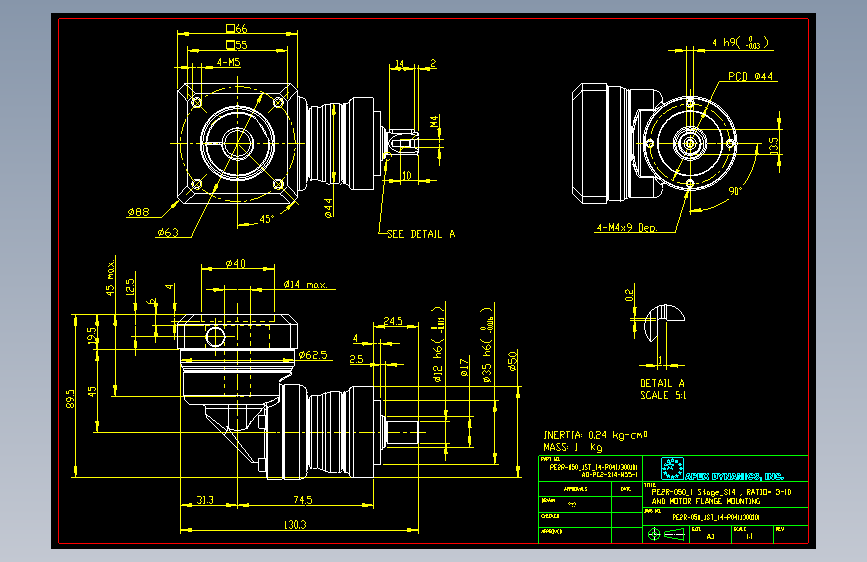Click the 89.5 overall height dimension
Viewport: 867px width, 562px height.
pyautogui.click(x=70, y=399)
